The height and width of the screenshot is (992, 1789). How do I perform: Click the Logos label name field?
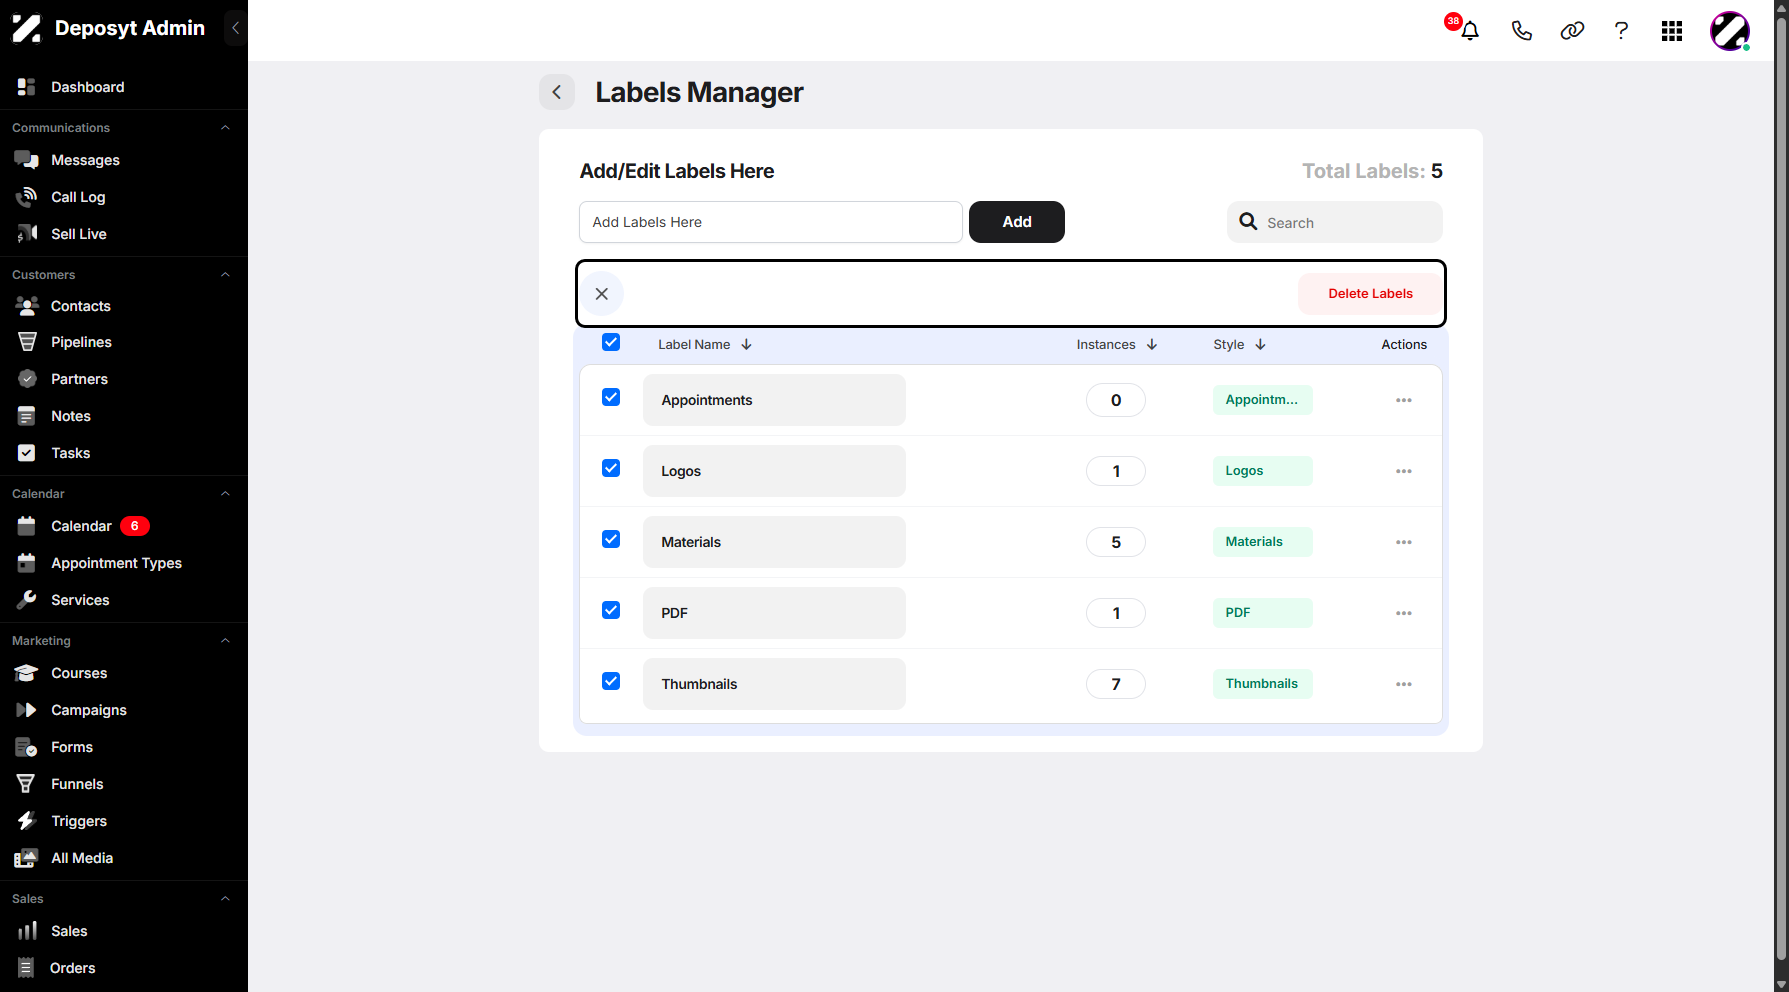coord(774,471)
